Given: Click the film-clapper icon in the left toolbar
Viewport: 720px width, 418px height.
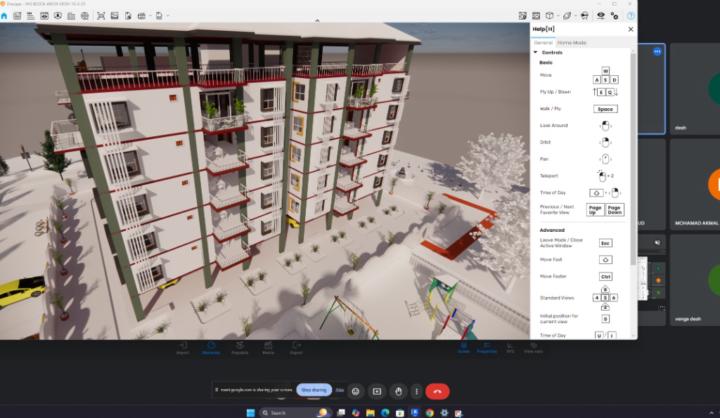Looking at the screenshot, I should tap(141, 16).
